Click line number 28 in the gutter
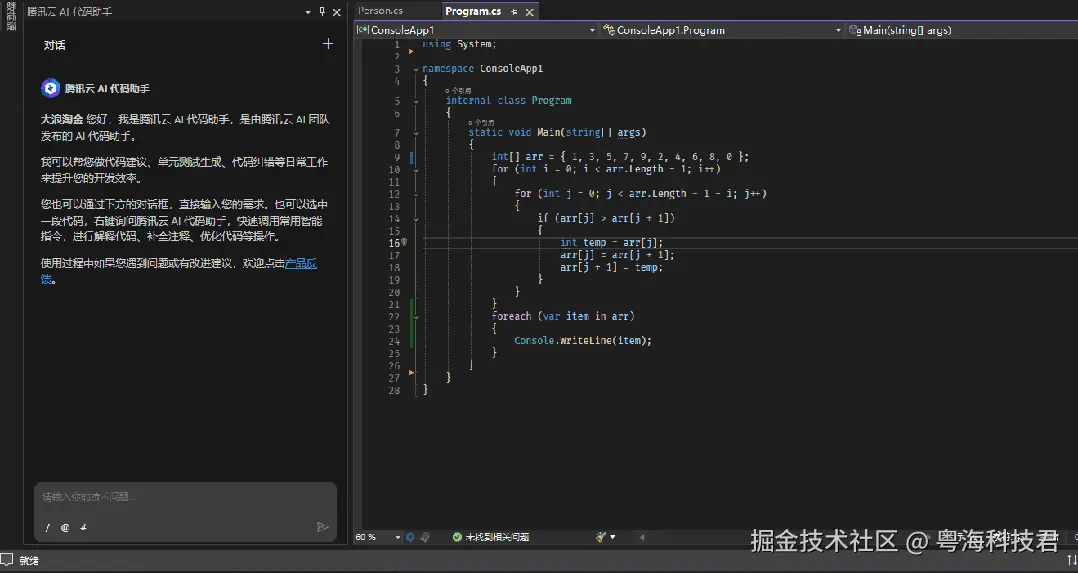Viewport: 1078px width, 573px height. 395,390
